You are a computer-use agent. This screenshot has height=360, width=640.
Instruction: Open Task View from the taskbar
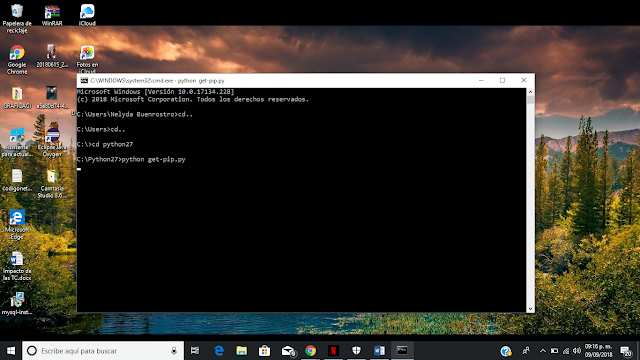click(x=195, y=351)
